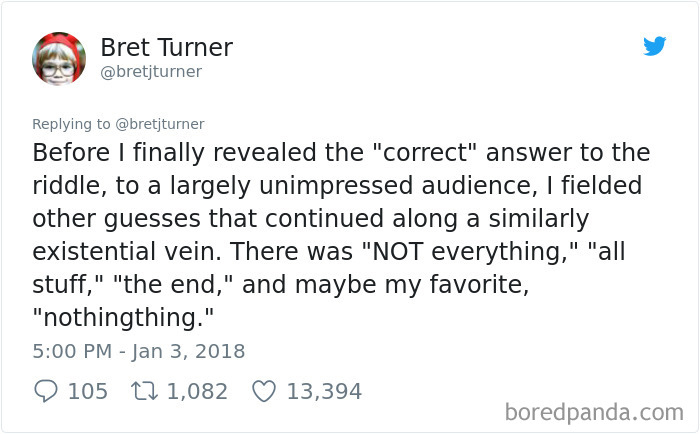Follow the @bretjturner mention in "Replying to"
700x434 pixels.
pos(158,124)
